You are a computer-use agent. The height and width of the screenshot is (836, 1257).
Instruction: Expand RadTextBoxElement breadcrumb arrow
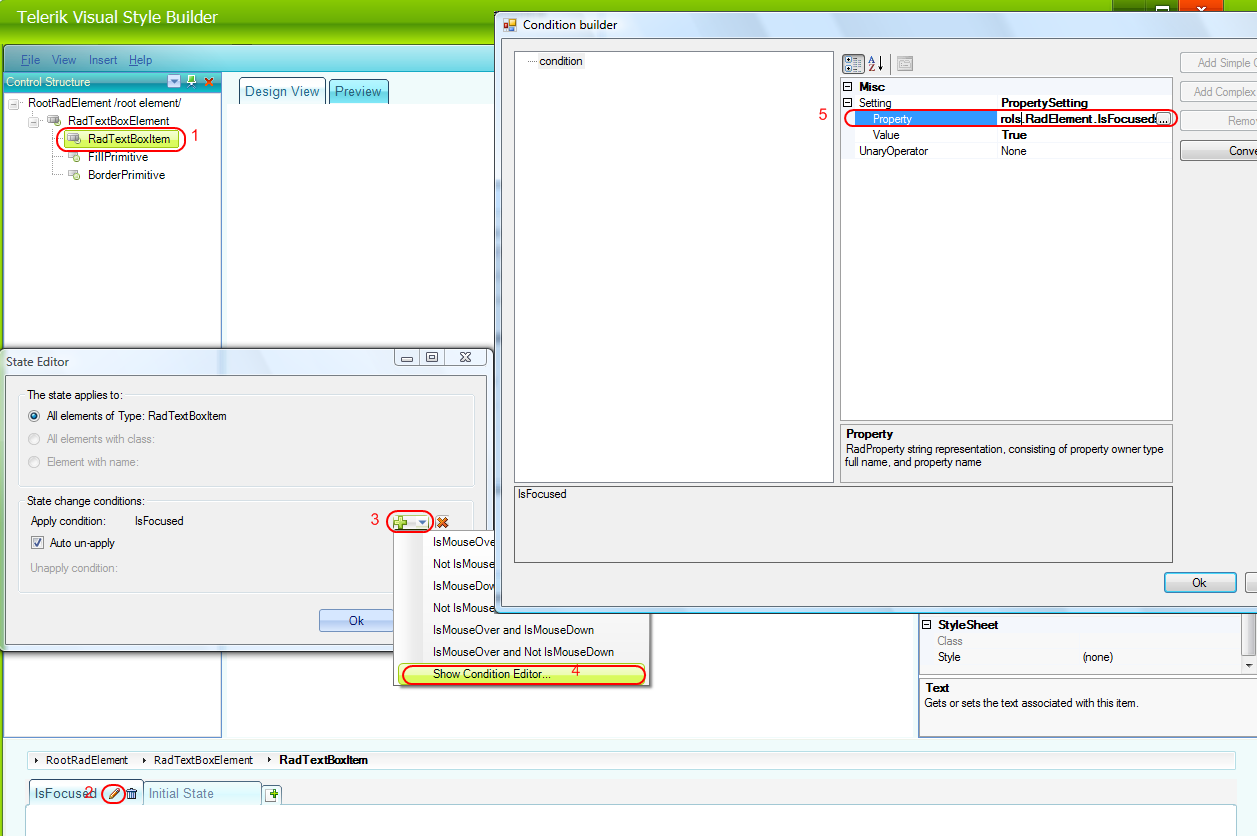point(145,760)
